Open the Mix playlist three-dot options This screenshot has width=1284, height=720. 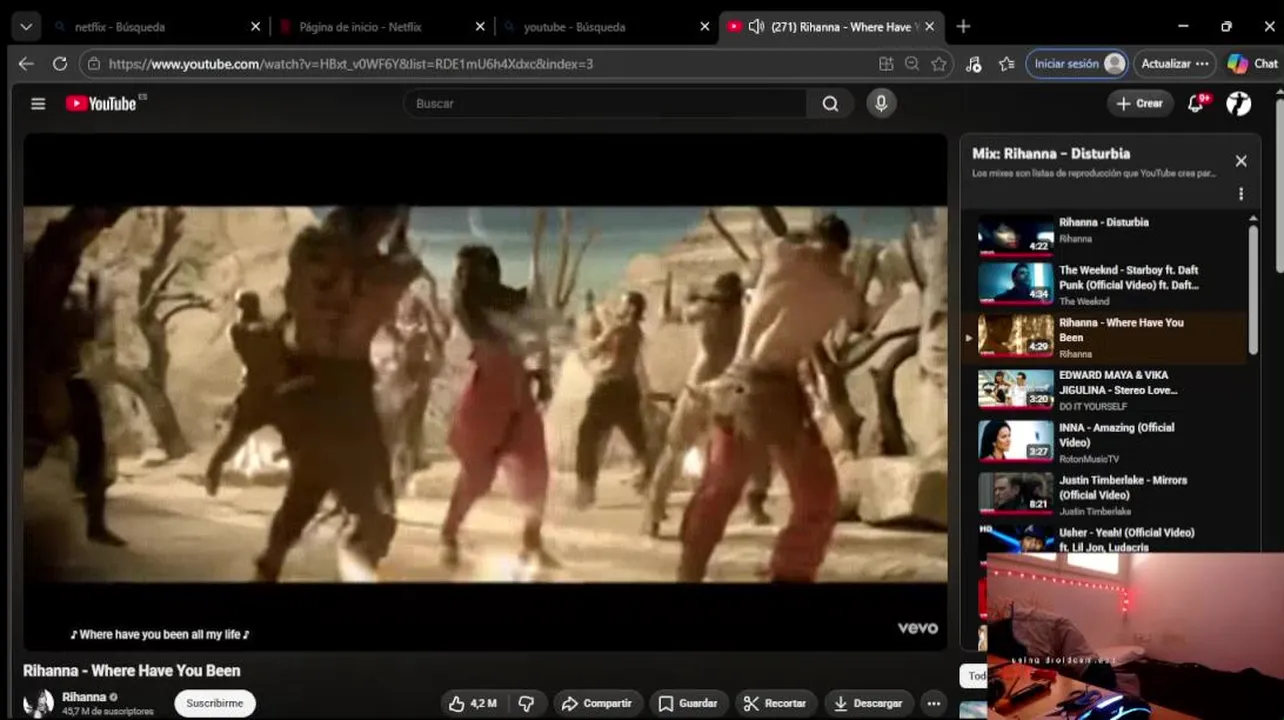coord(1241,194)
